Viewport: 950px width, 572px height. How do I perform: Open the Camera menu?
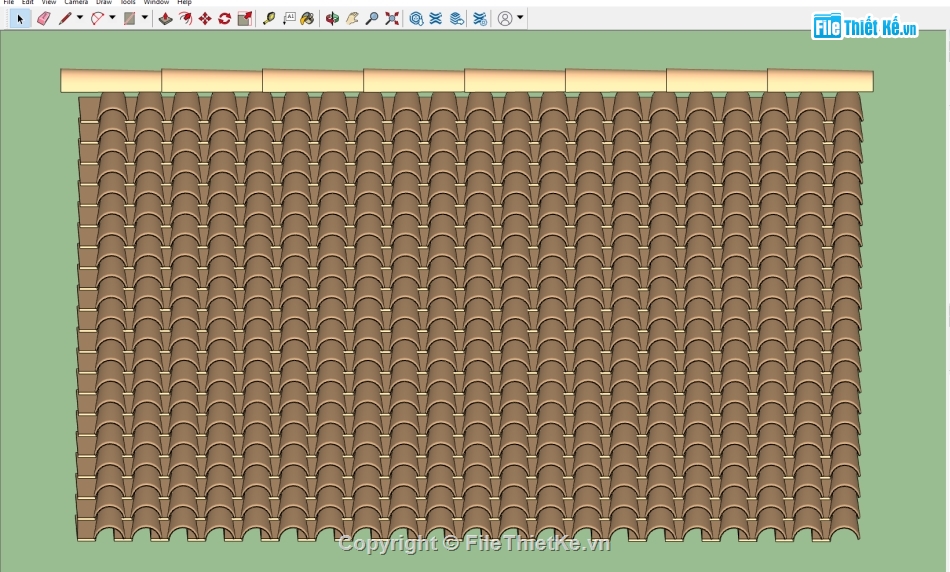(x=76, y=2)
